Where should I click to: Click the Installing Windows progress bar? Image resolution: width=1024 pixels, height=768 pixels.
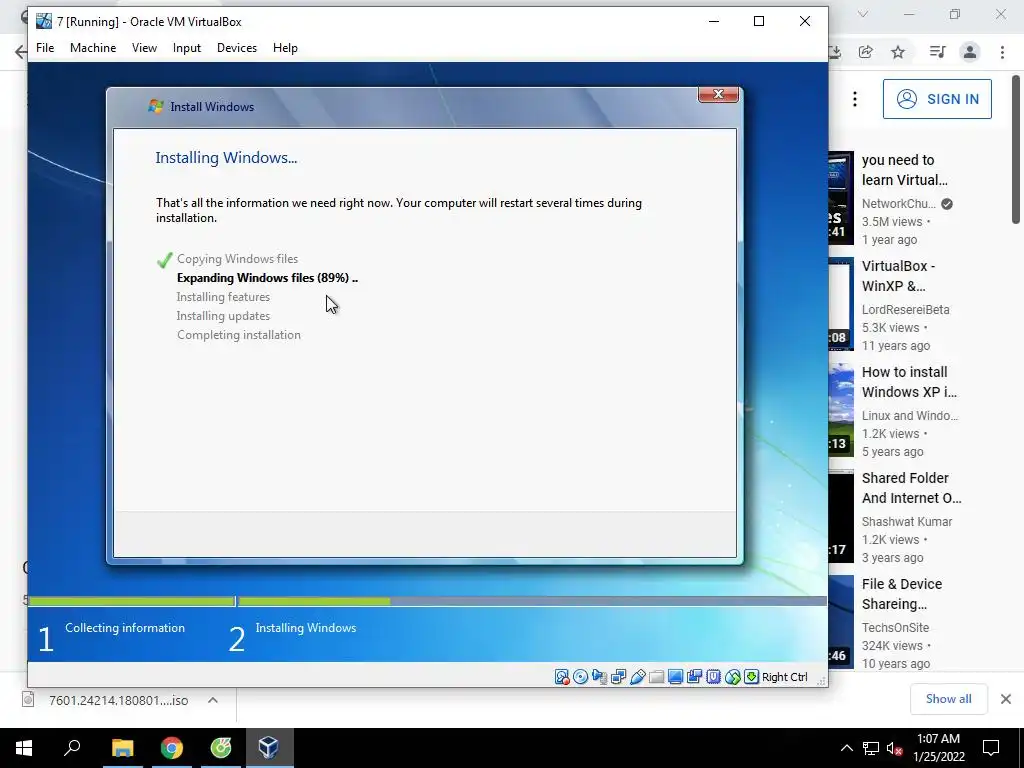coord(533,601)
